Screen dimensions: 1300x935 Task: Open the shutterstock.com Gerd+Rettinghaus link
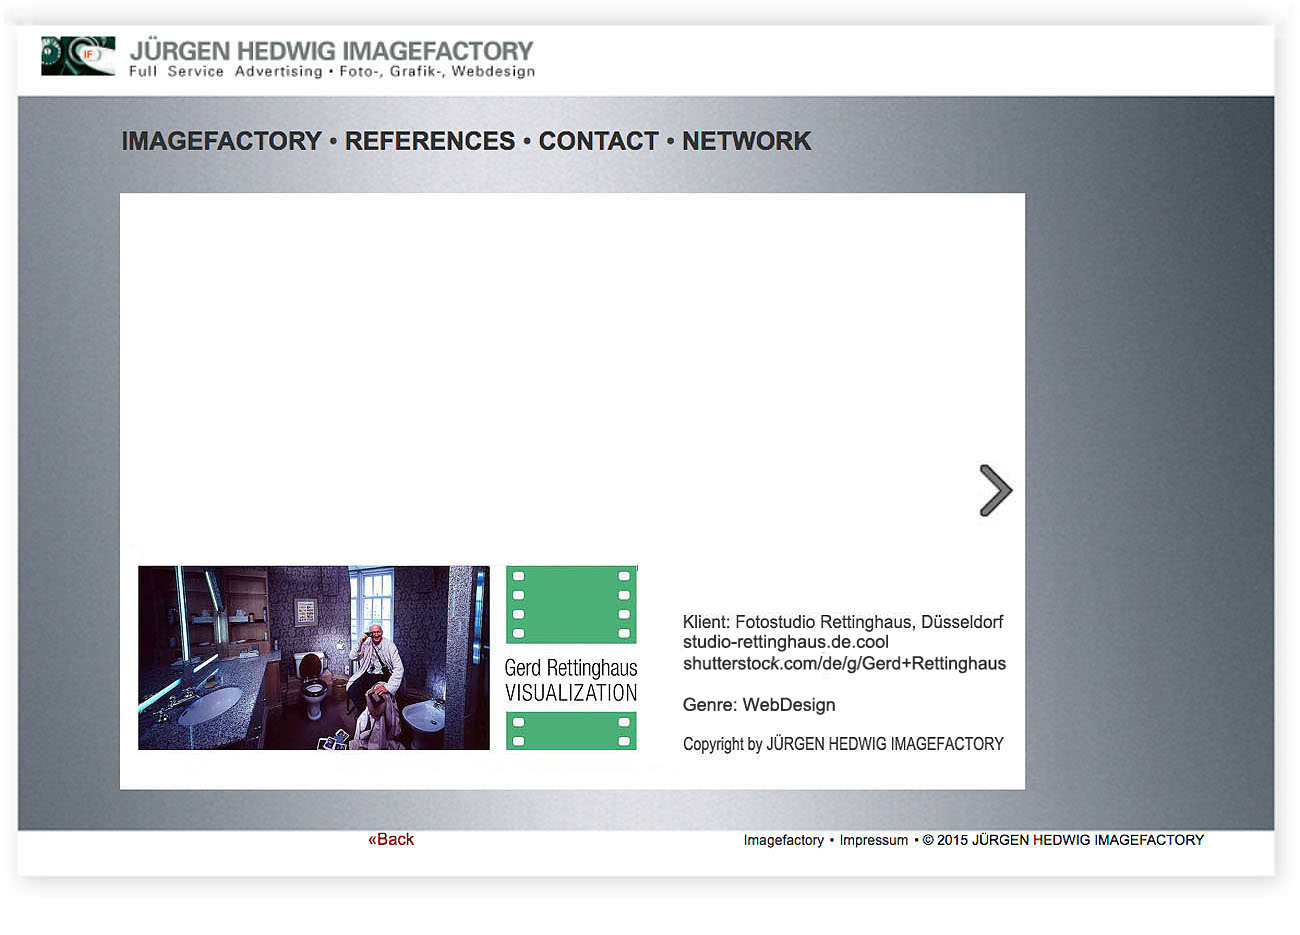coord(844,663)
